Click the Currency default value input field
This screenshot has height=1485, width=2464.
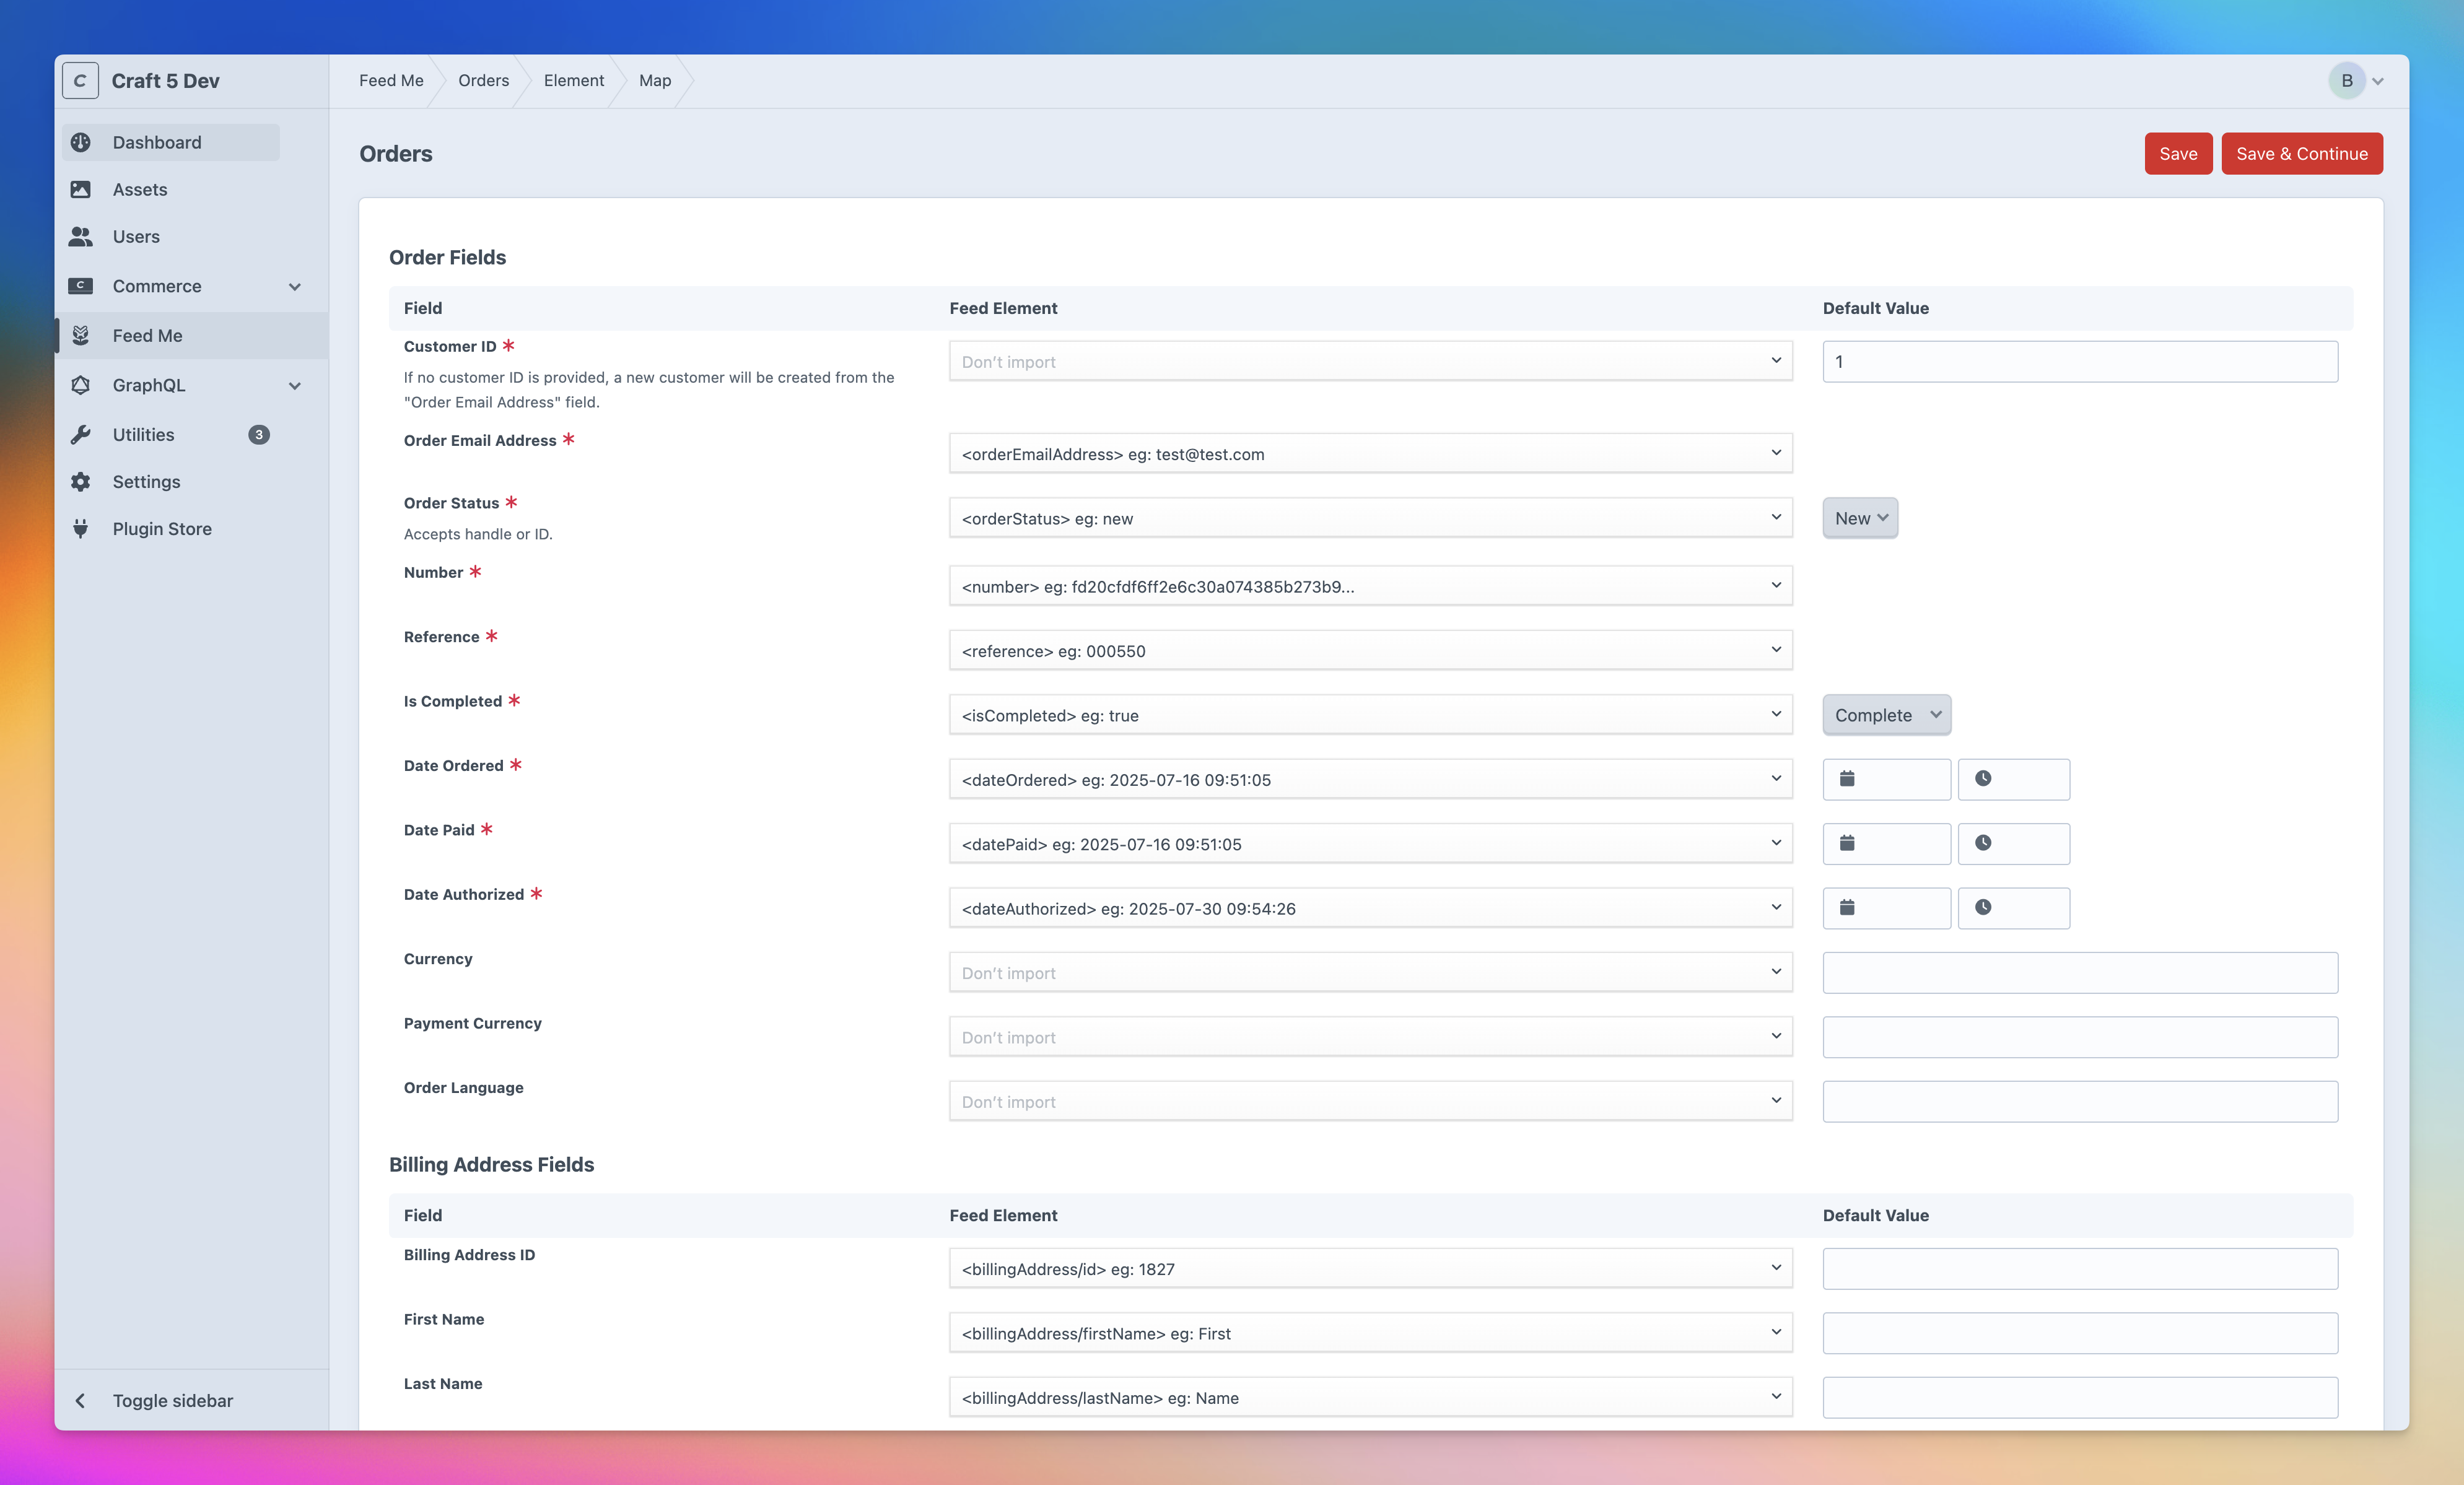2079,972
